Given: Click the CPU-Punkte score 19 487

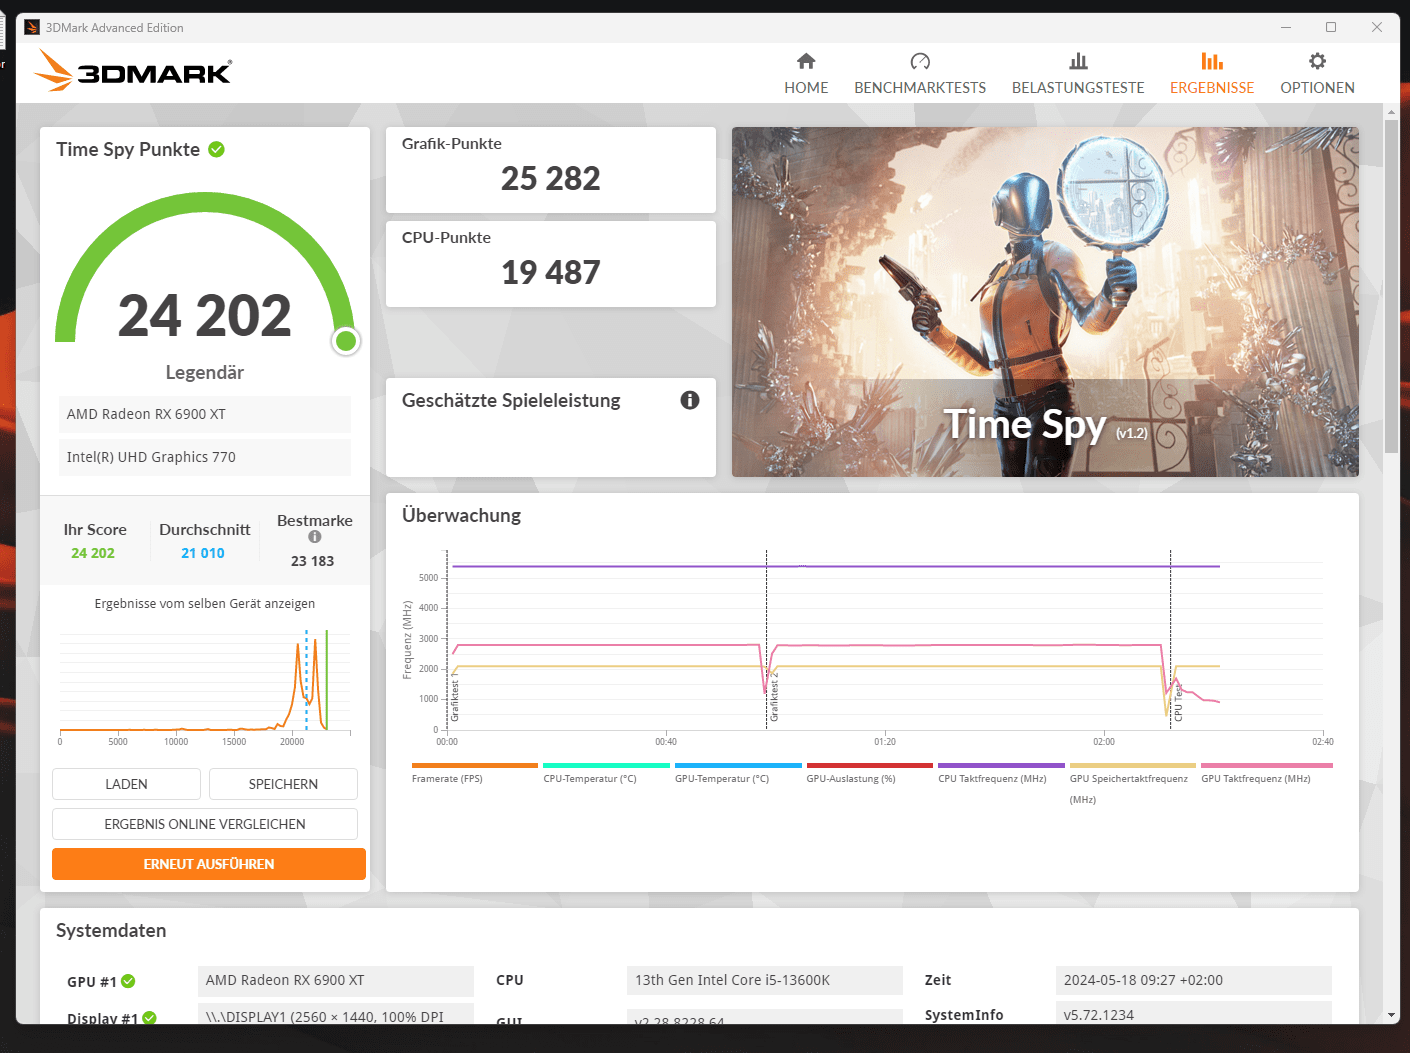Looking at the screenshot, I should pyautogui.click(x=551, y=272).
